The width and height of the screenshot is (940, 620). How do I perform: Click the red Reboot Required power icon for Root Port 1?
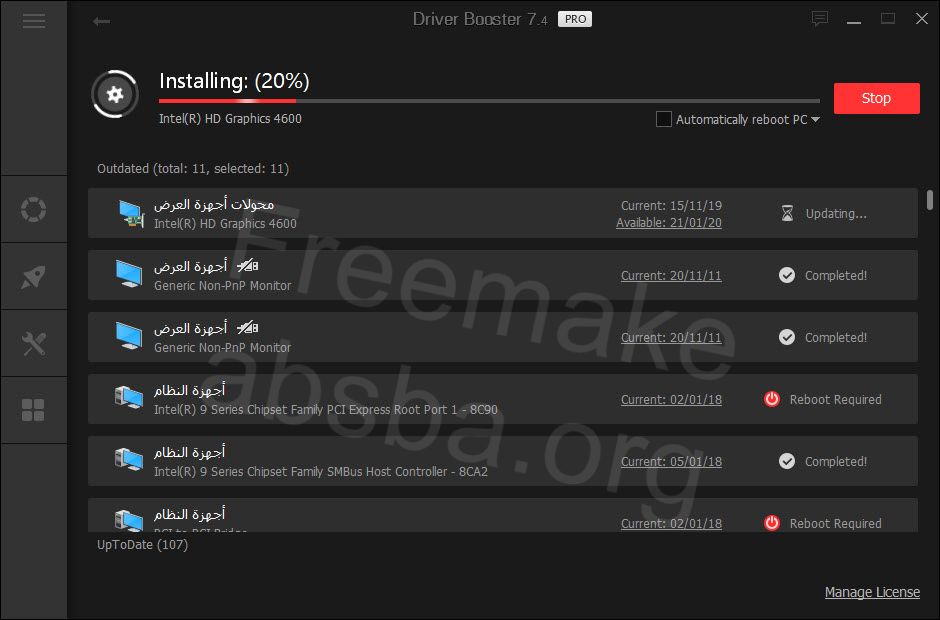(772, 399)
